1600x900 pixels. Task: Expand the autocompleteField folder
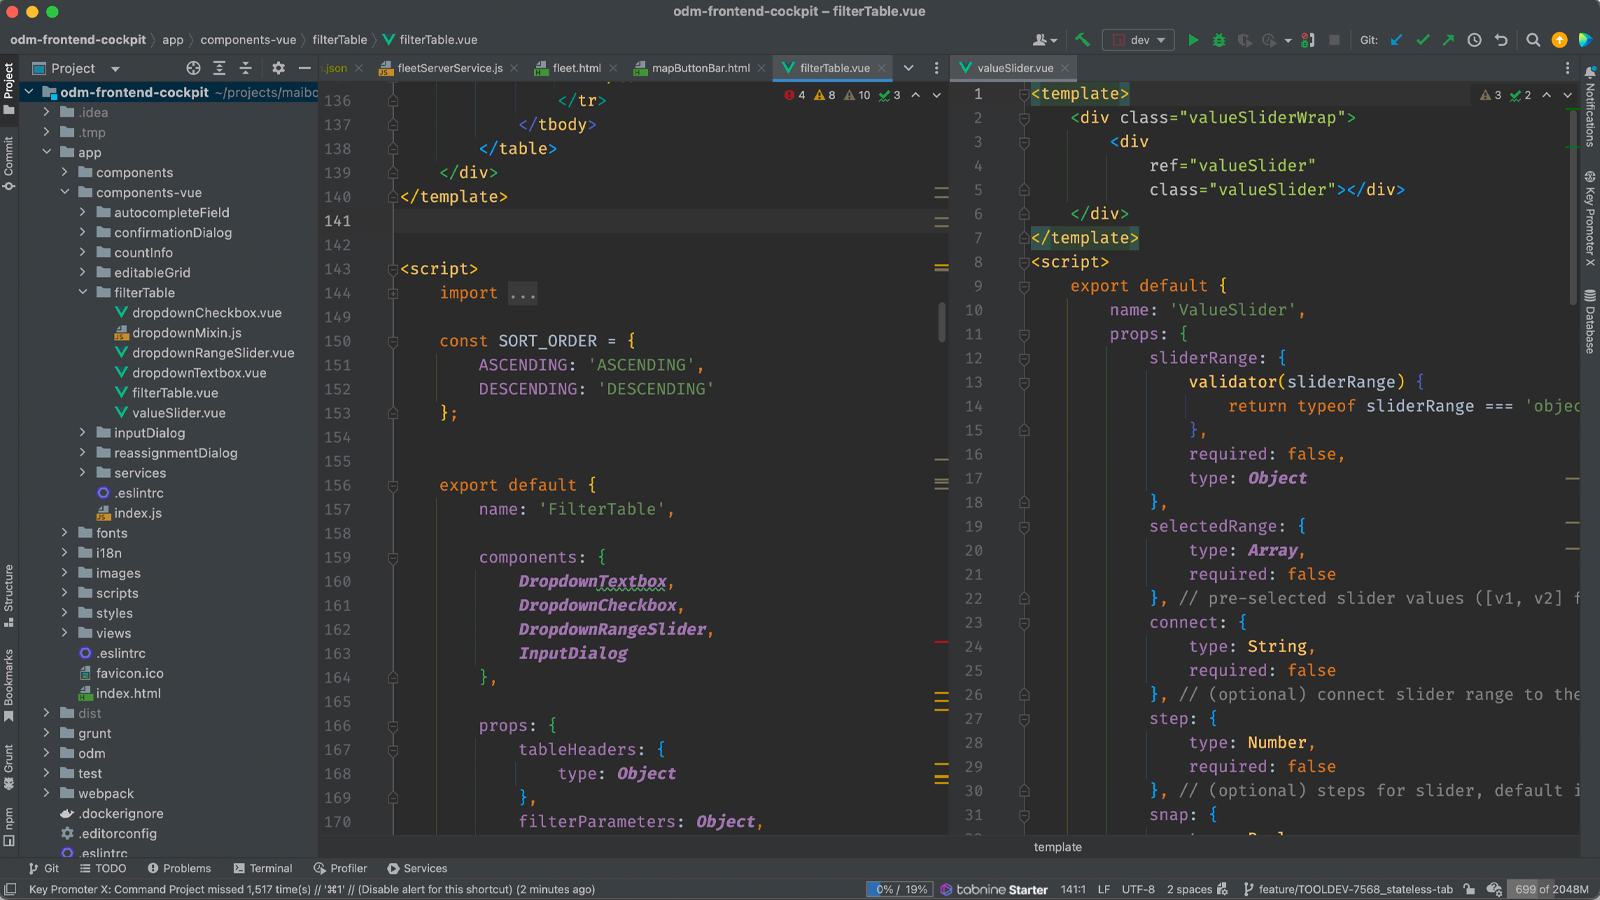(83, 213)
